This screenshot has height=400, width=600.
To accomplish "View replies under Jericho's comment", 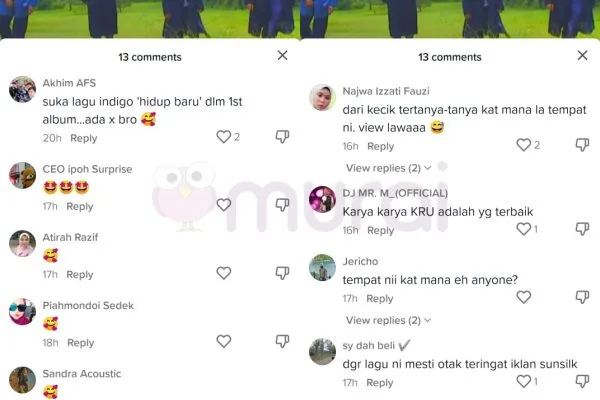I will tap(388, 320).
